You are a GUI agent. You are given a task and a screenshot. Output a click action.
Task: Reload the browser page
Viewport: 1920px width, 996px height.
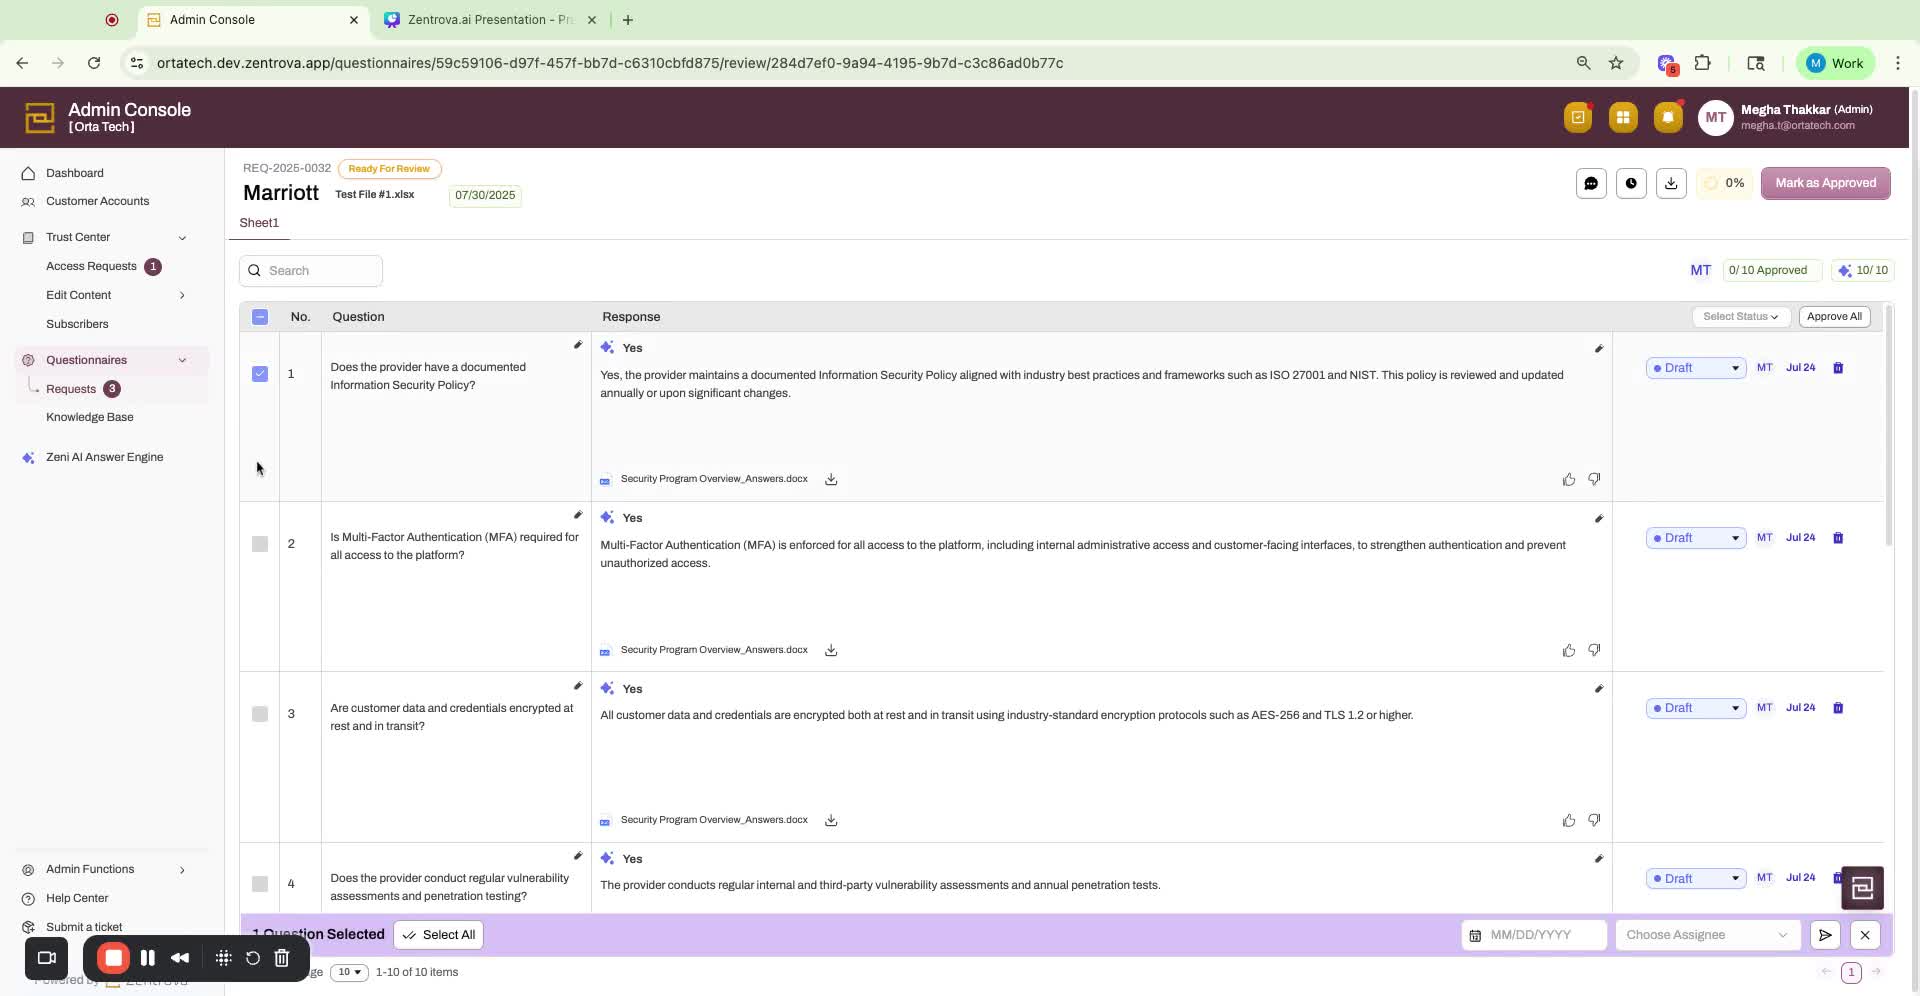[x=94, y=63]
